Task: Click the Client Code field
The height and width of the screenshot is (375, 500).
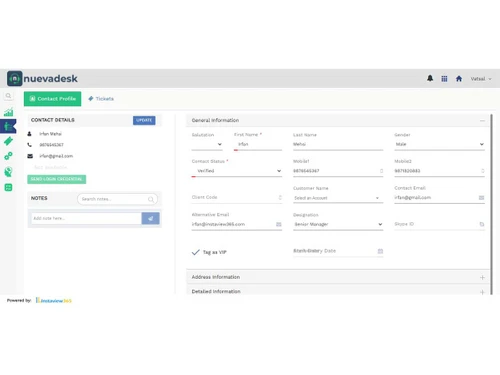Action: 237,197
